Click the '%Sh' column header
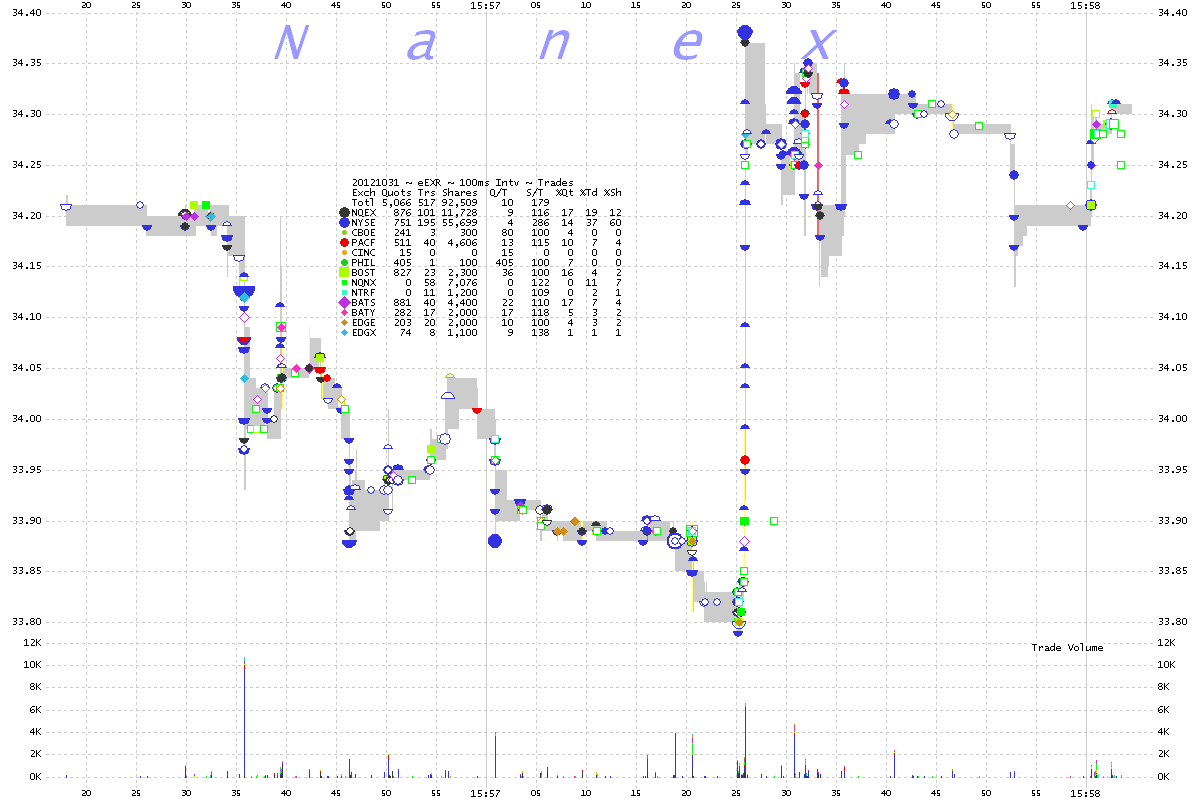Image resolution: width=1200 pixels, height=800 pixels. tap(612, 193)
